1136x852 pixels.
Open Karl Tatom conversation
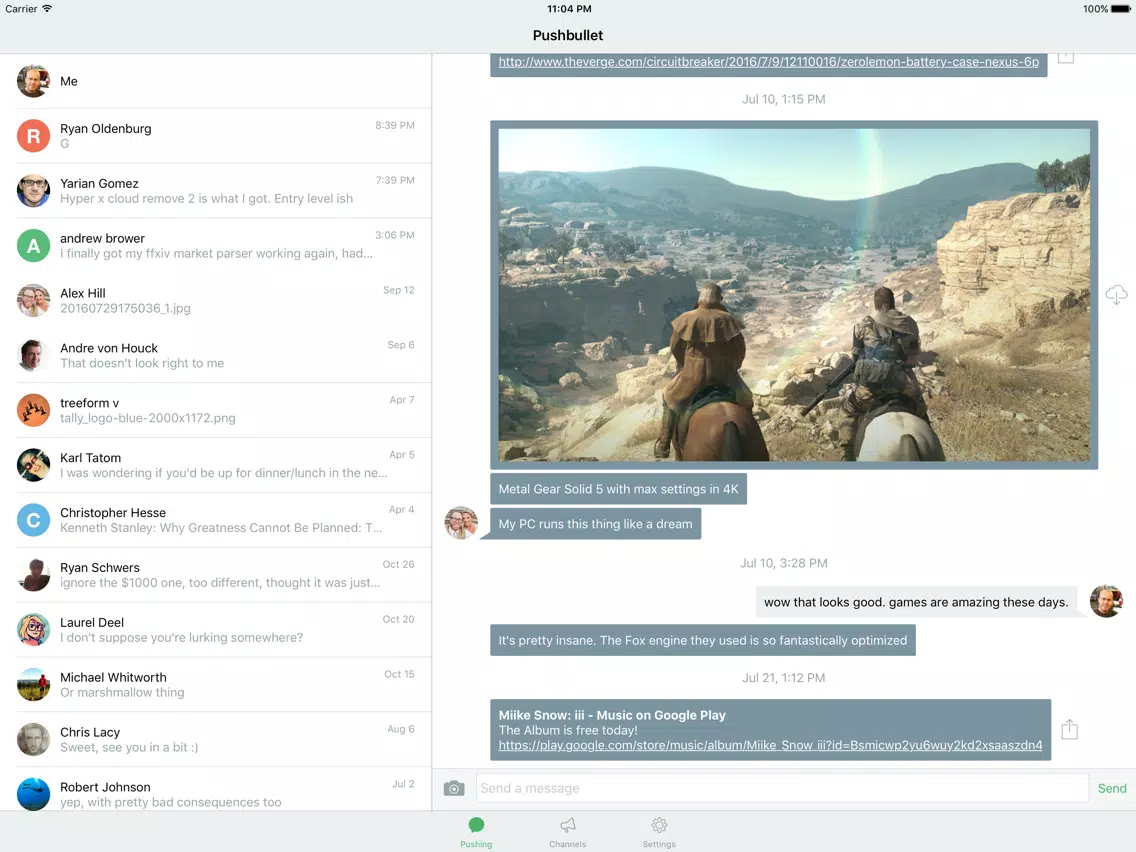pos(216,466)
